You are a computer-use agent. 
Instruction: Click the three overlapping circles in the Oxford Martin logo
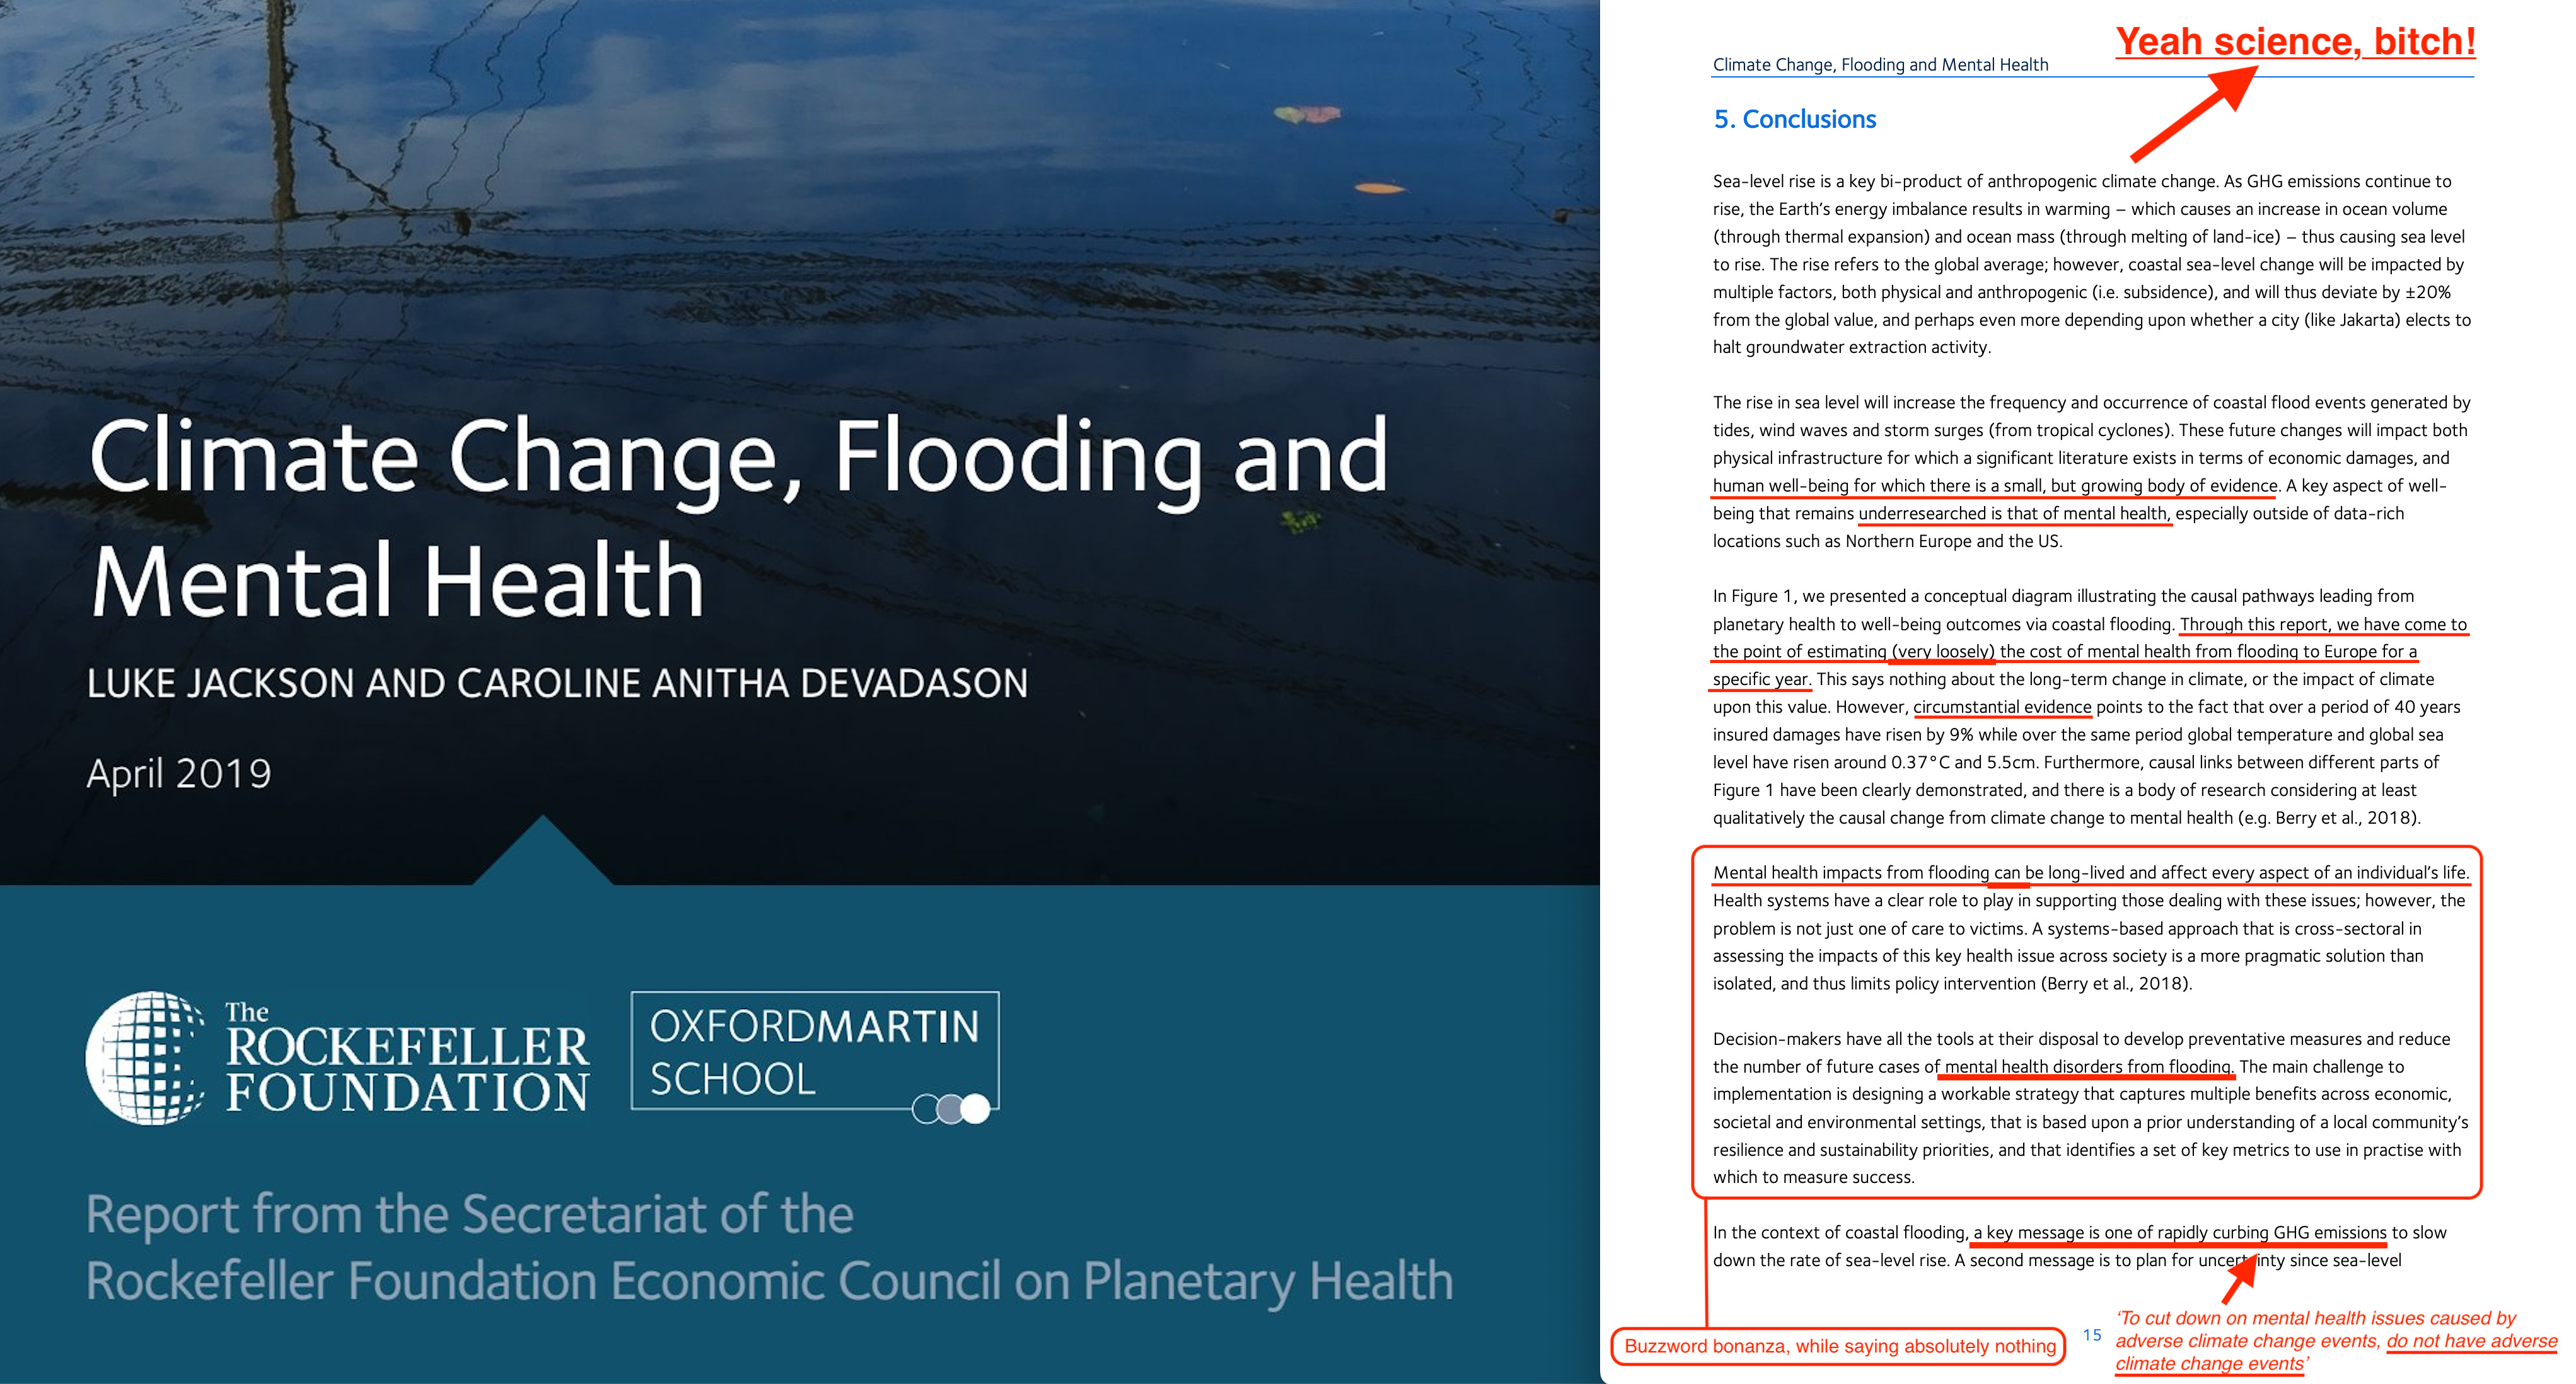click(x=951, y=1108)
